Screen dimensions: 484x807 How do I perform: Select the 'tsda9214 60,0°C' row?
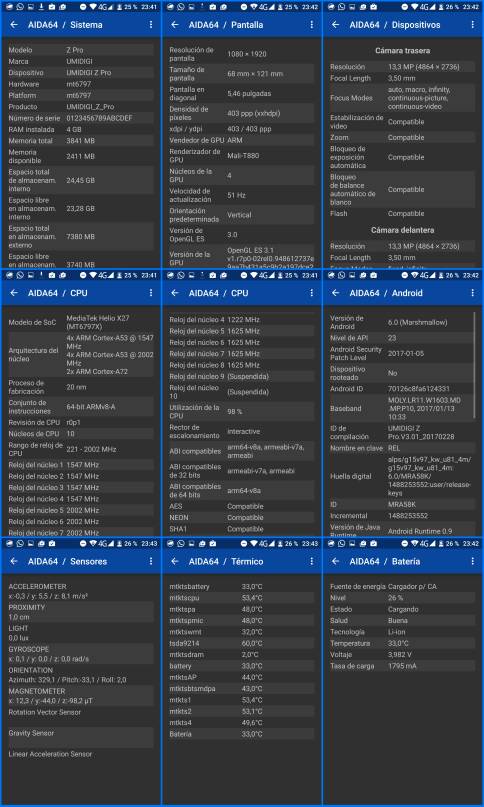pos(241,643)
